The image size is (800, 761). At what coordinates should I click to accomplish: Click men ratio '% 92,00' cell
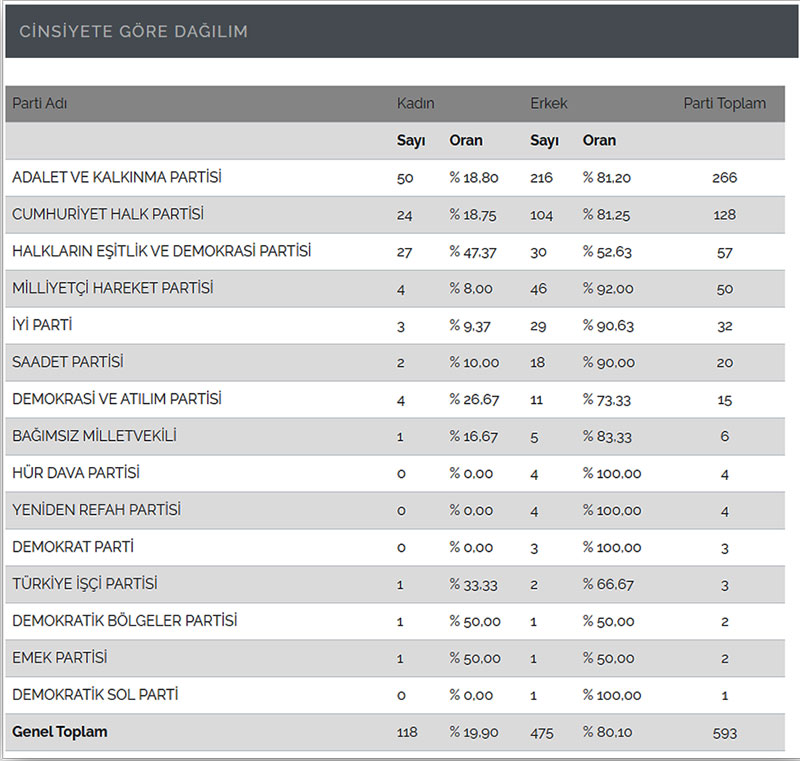(608, 289)
